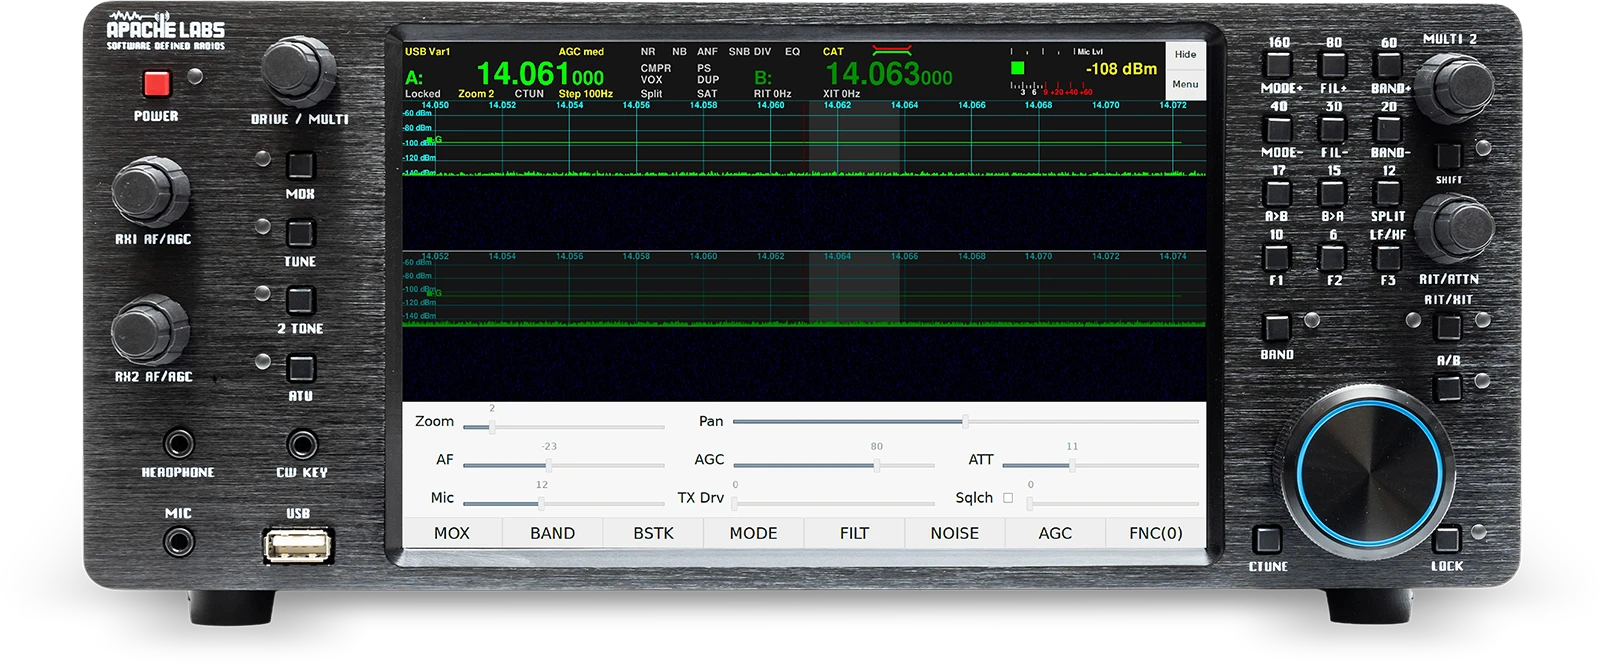The width and height of the screenshot is (1600, 663).
Task: Click the AGC gain slider handle
Action: [x=876, y=465]
